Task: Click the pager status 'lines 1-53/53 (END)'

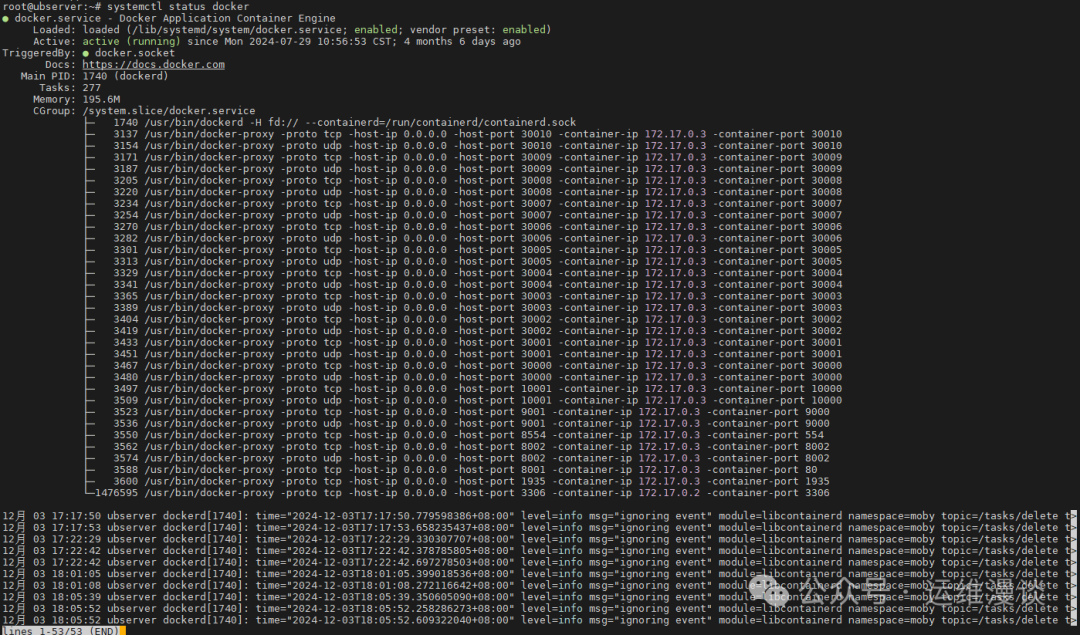Action: pos(61,631)
